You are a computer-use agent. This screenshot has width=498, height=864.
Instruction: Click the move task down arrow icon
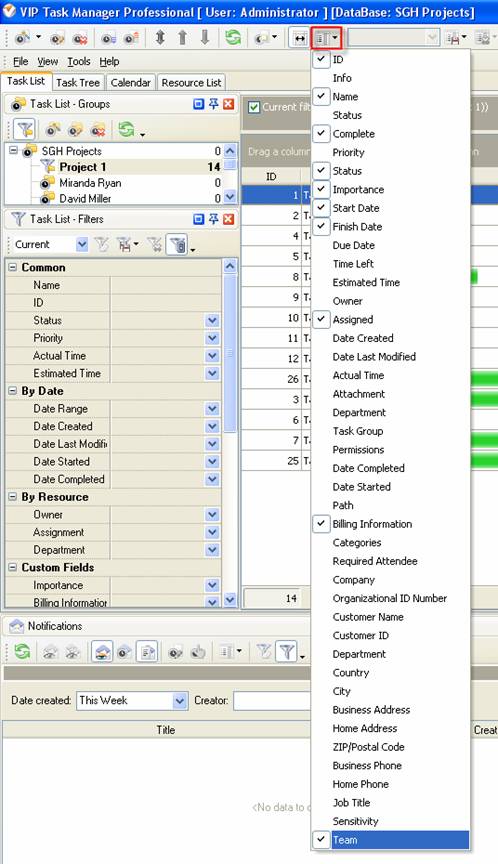[204, 37]
